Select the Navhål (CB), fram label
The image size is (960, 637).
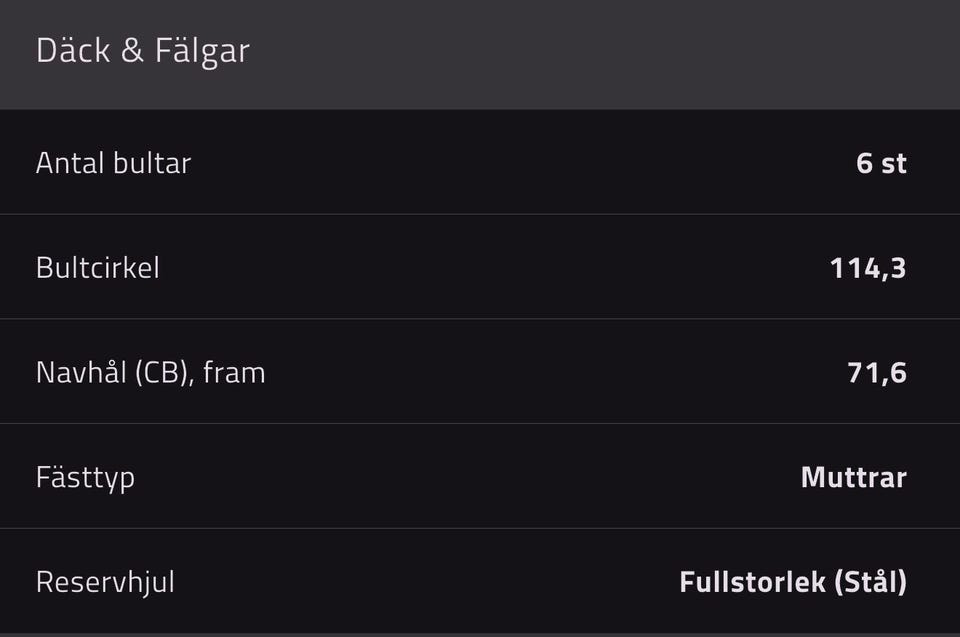[150, 373]
